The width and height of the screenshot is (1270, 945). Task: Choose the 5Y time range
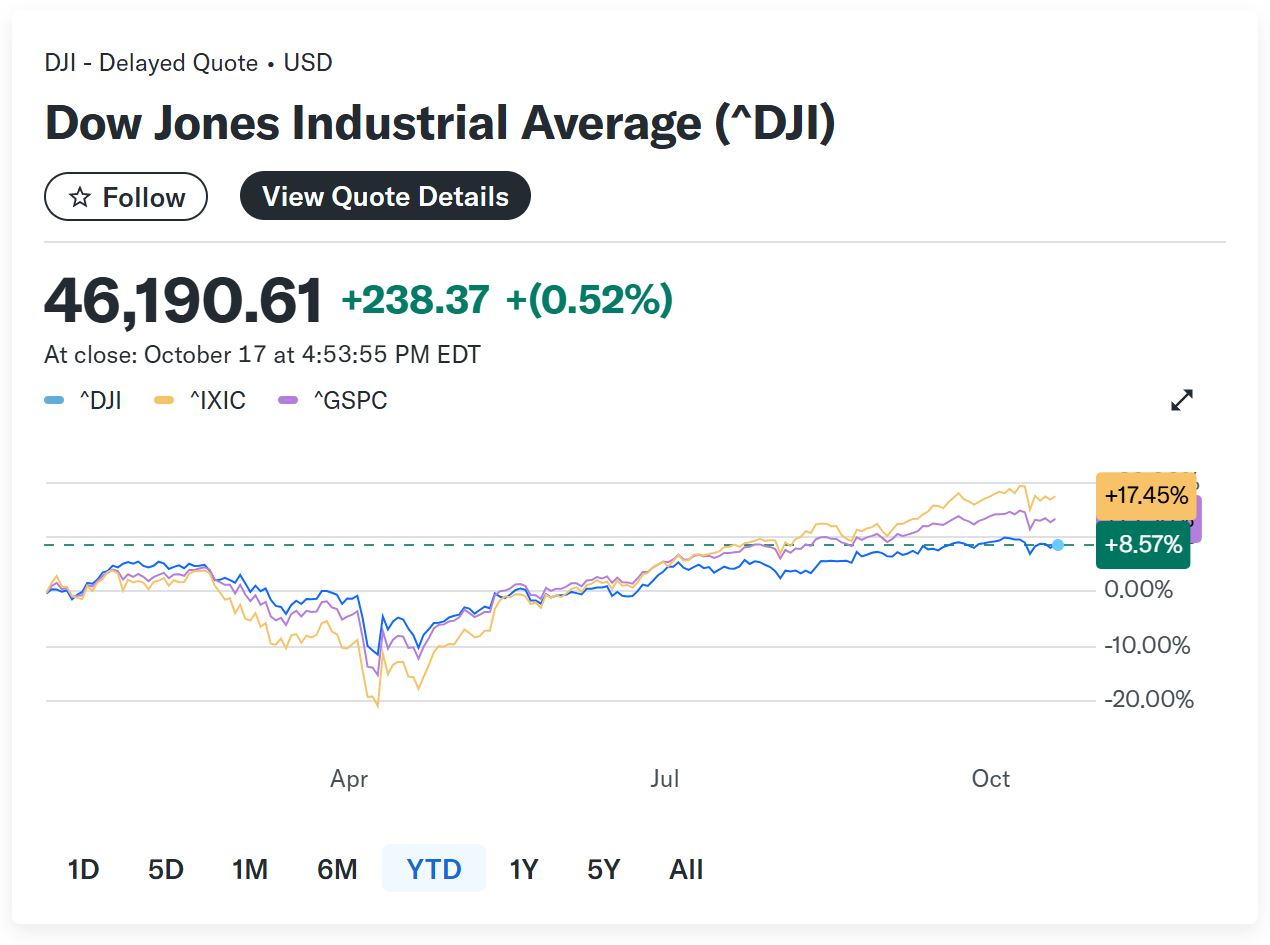point(604,869)
